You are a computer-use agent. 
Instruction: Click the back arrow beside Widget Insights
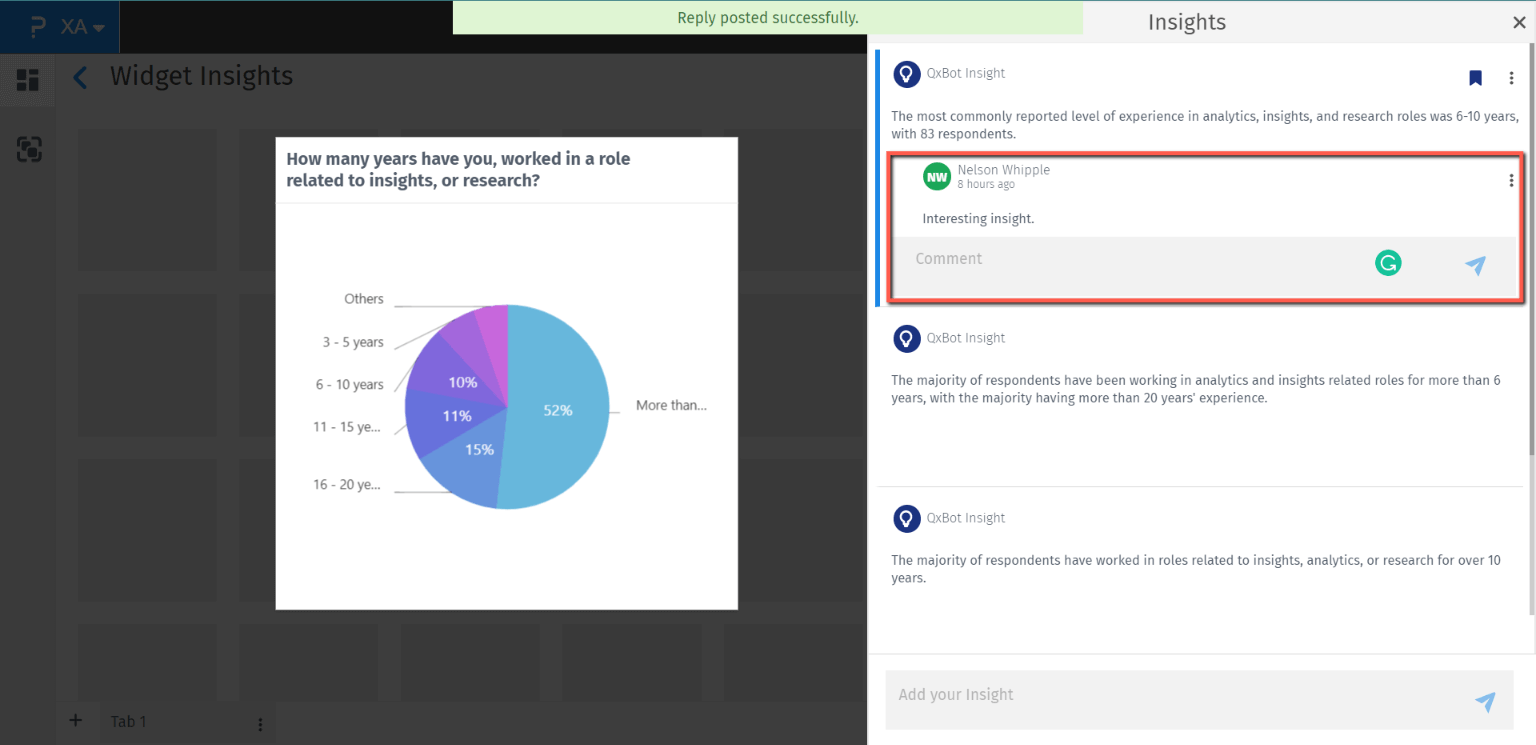click(79, 76)
